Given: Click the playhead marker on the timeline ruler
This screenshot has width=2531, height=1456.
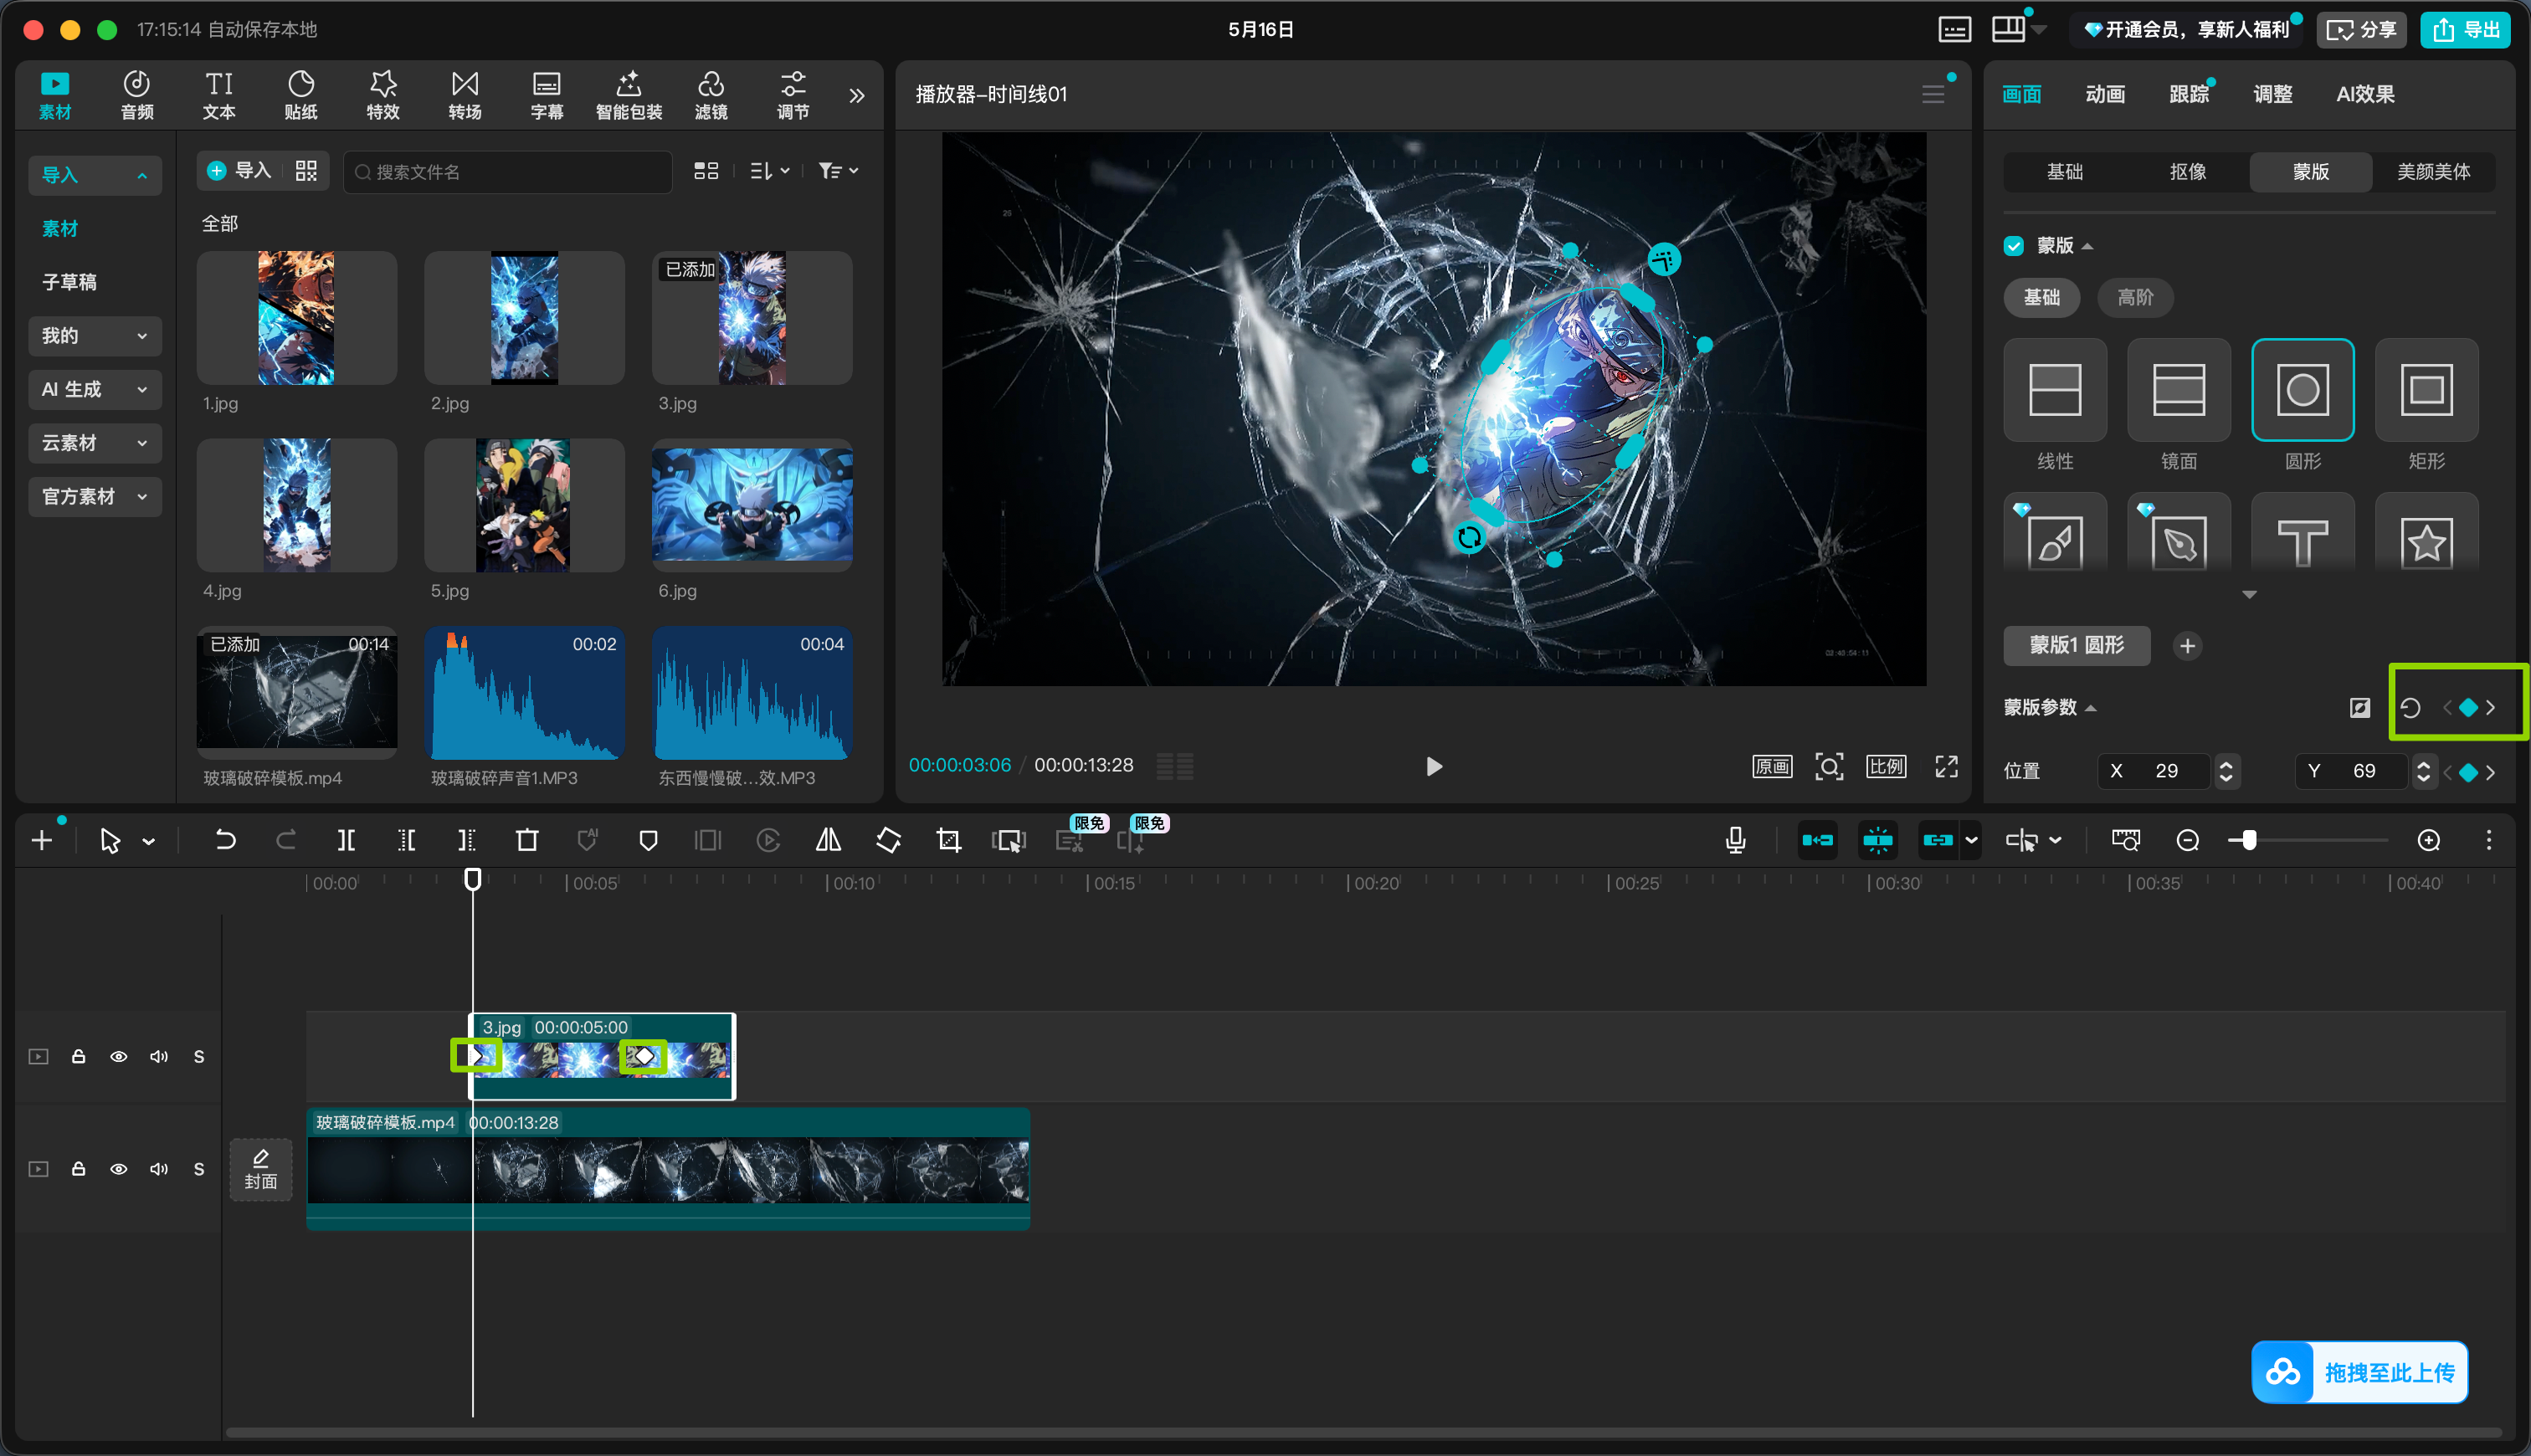Looking at the screenshot, I should pos(473,879).
